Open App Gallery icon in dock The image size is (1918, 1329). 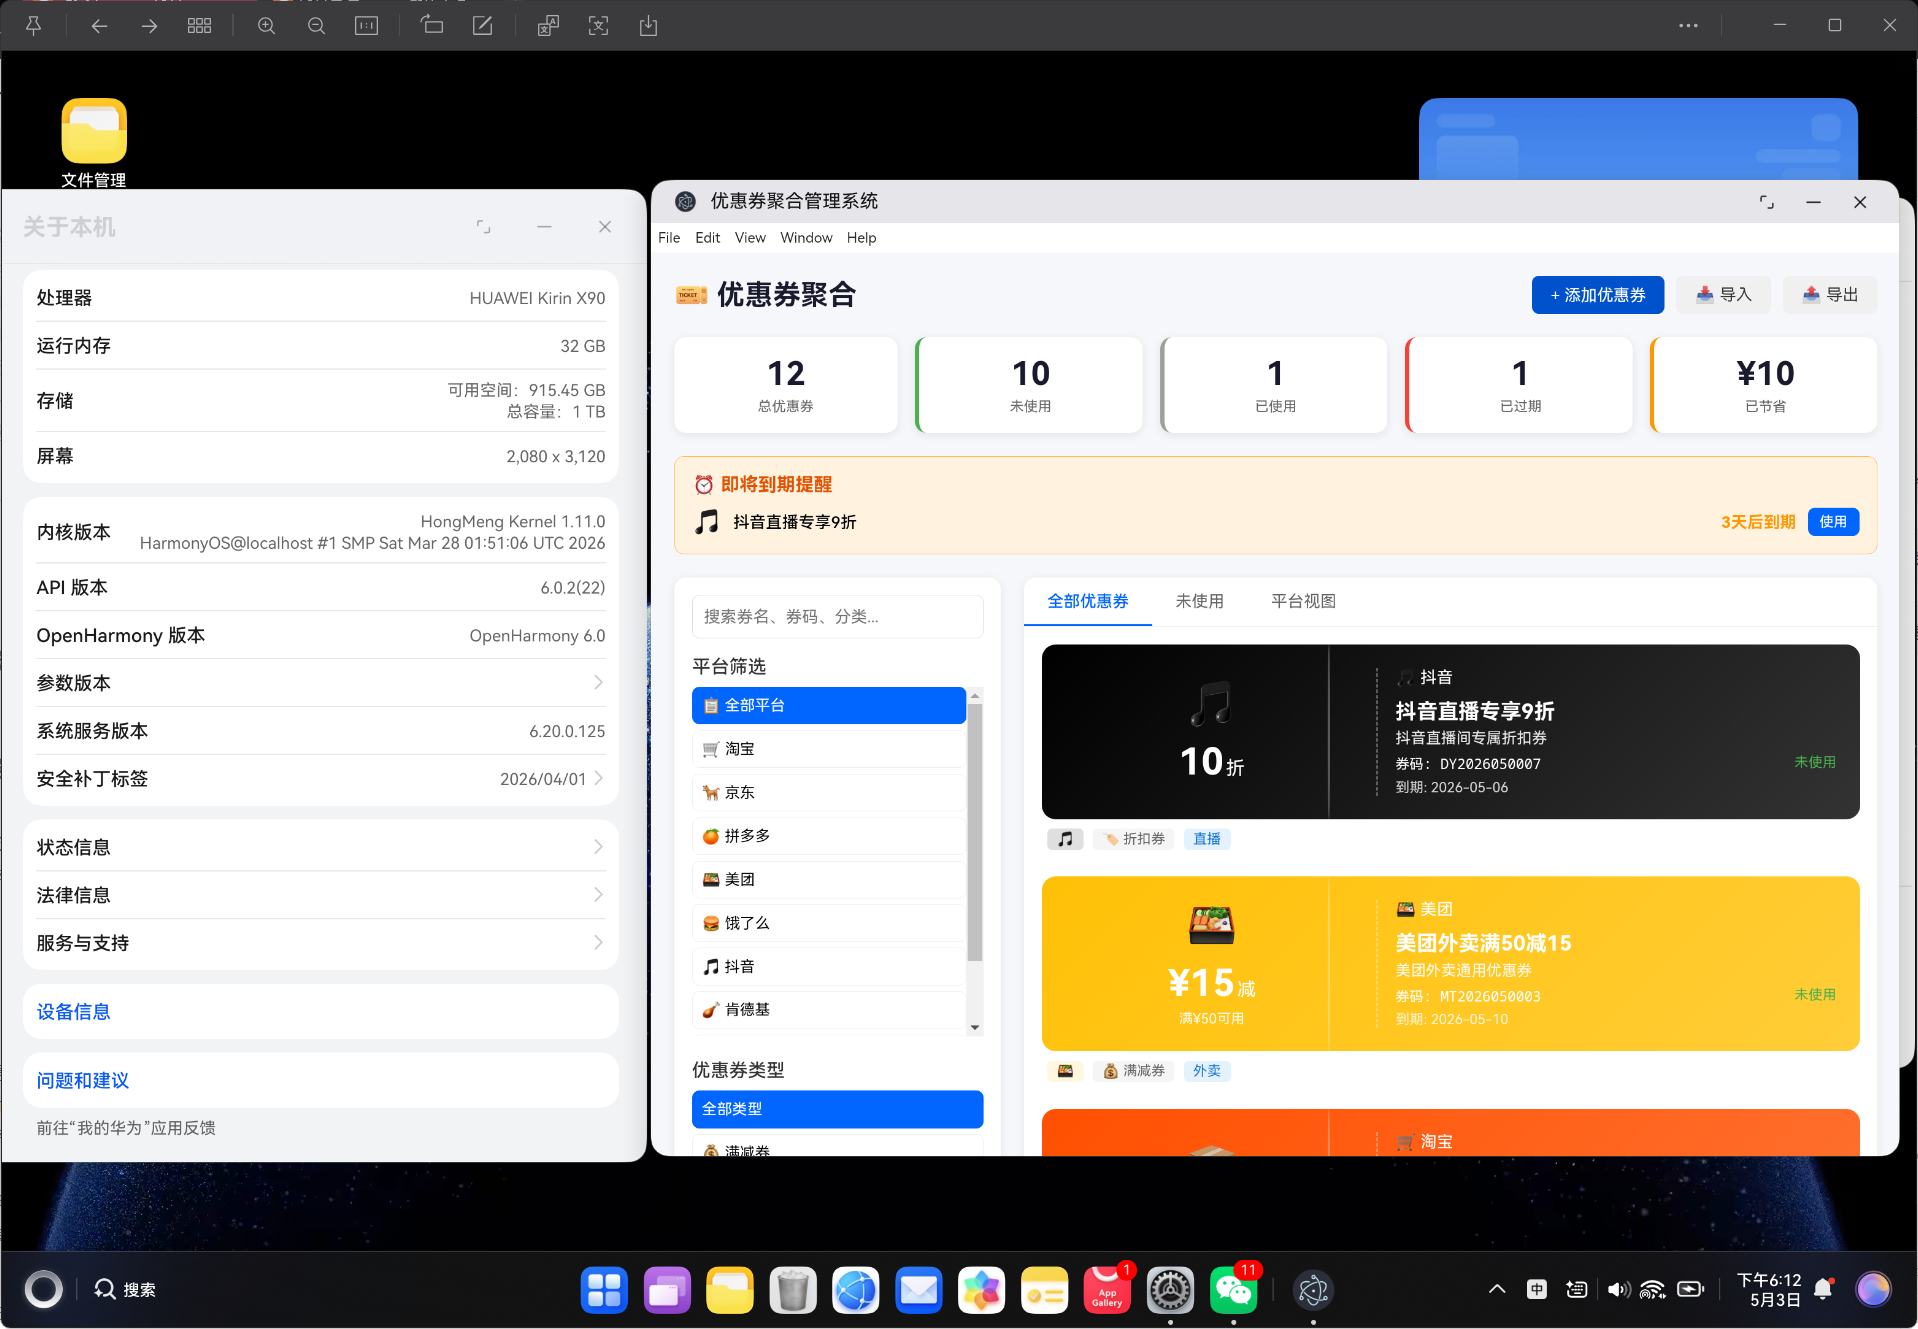[1107, 1290]
